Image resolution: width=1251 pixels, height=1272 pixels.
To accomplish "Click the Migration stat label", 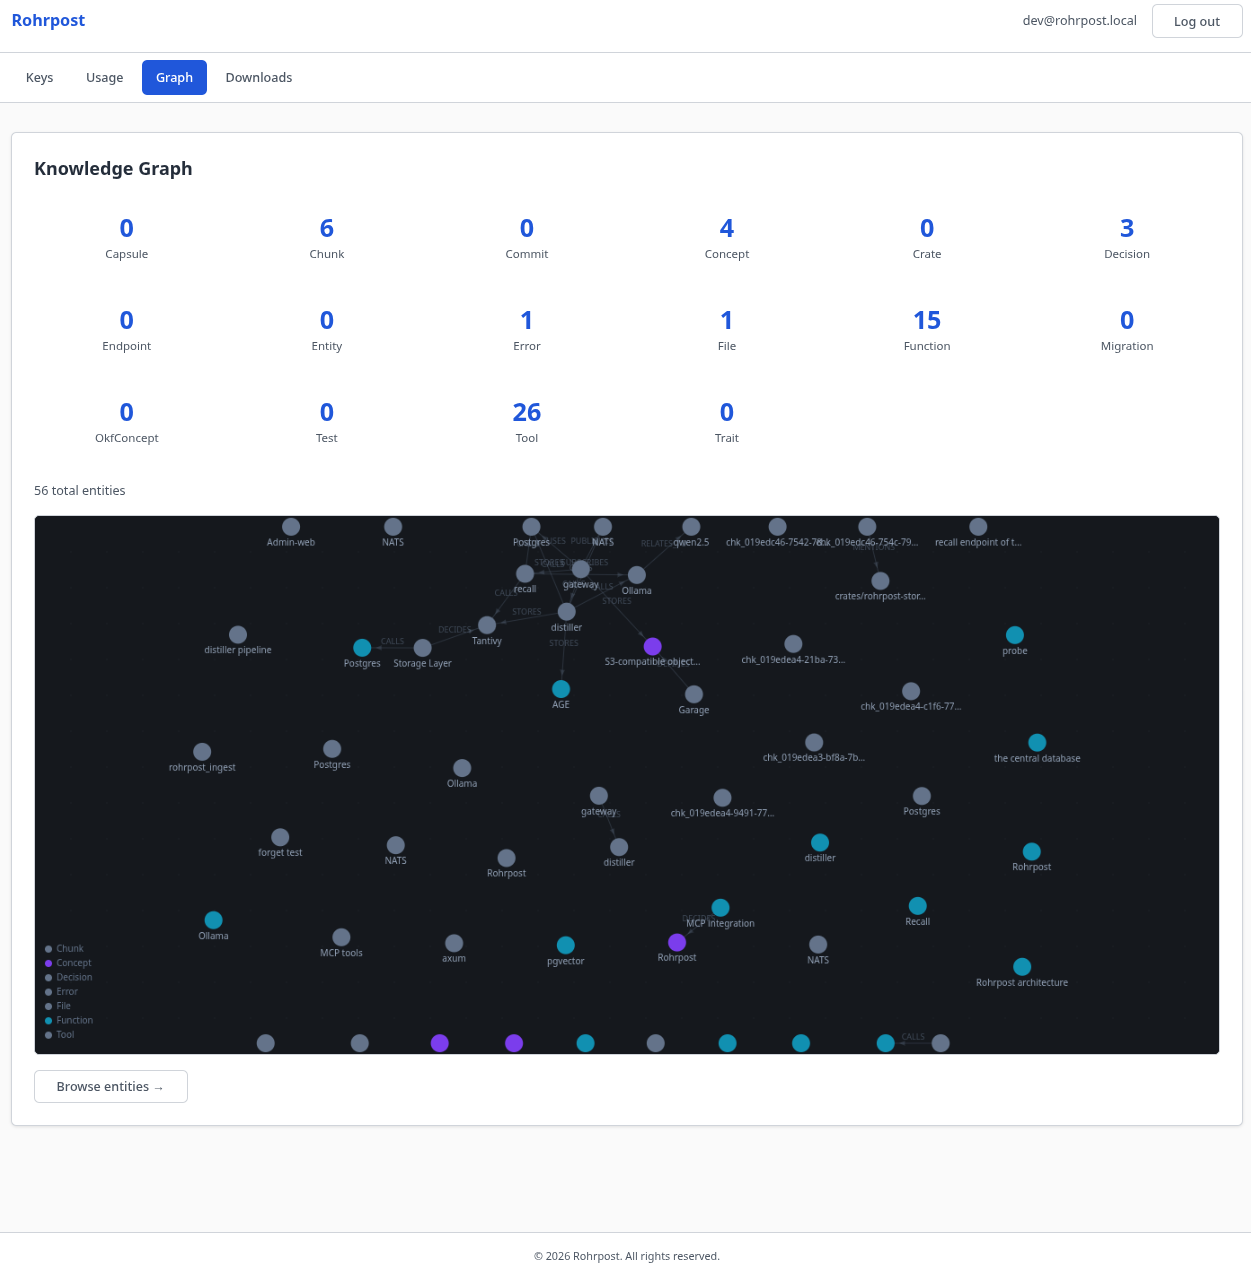I will (x=1127, y=346).
